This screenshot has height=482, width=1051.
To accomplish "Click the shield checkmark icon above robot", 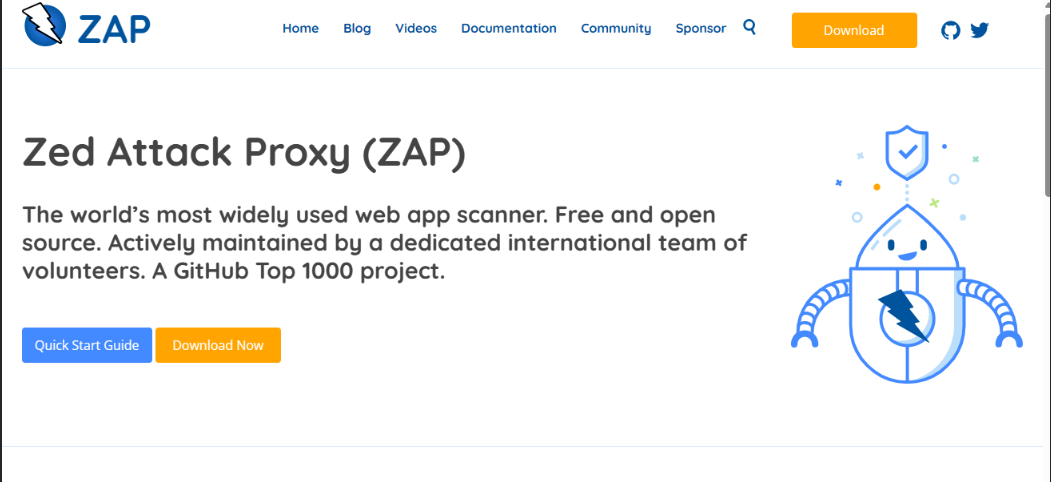I will coord(907,153).
